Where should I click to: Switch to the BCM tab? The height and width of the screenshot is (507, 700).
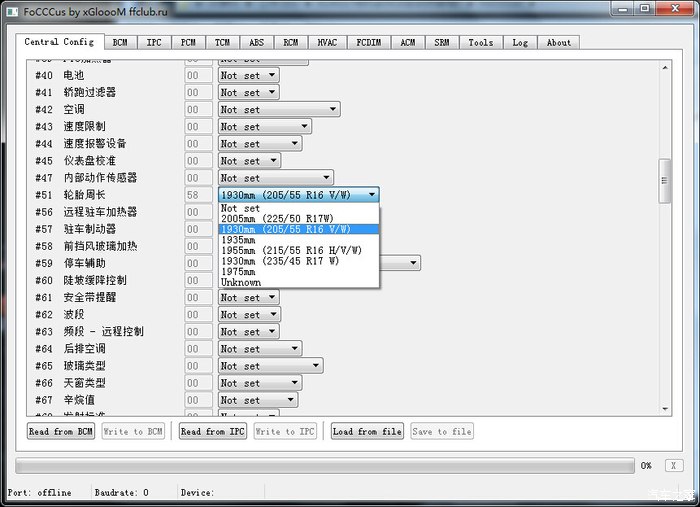pos(120,43)
